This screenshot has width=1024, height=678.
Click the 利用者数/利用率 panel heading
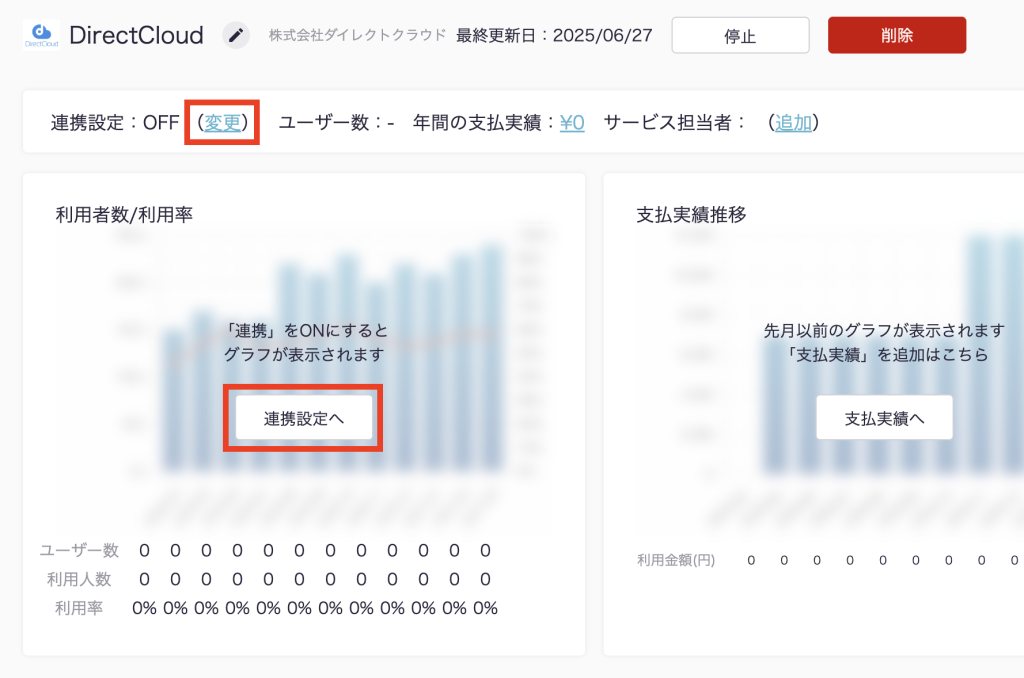click(124, 215)
